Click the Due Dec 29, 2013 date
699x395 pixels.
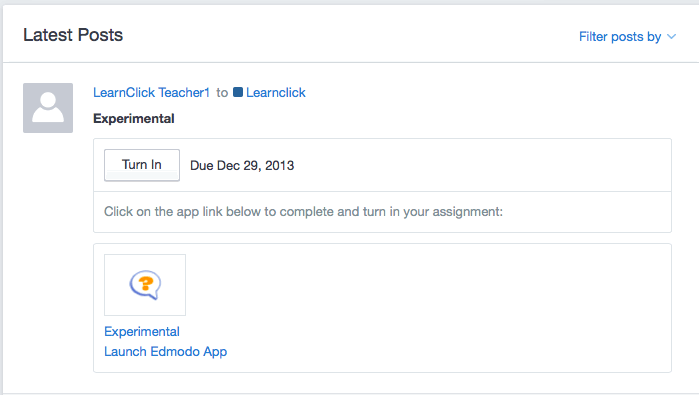(x=242, y=165)
